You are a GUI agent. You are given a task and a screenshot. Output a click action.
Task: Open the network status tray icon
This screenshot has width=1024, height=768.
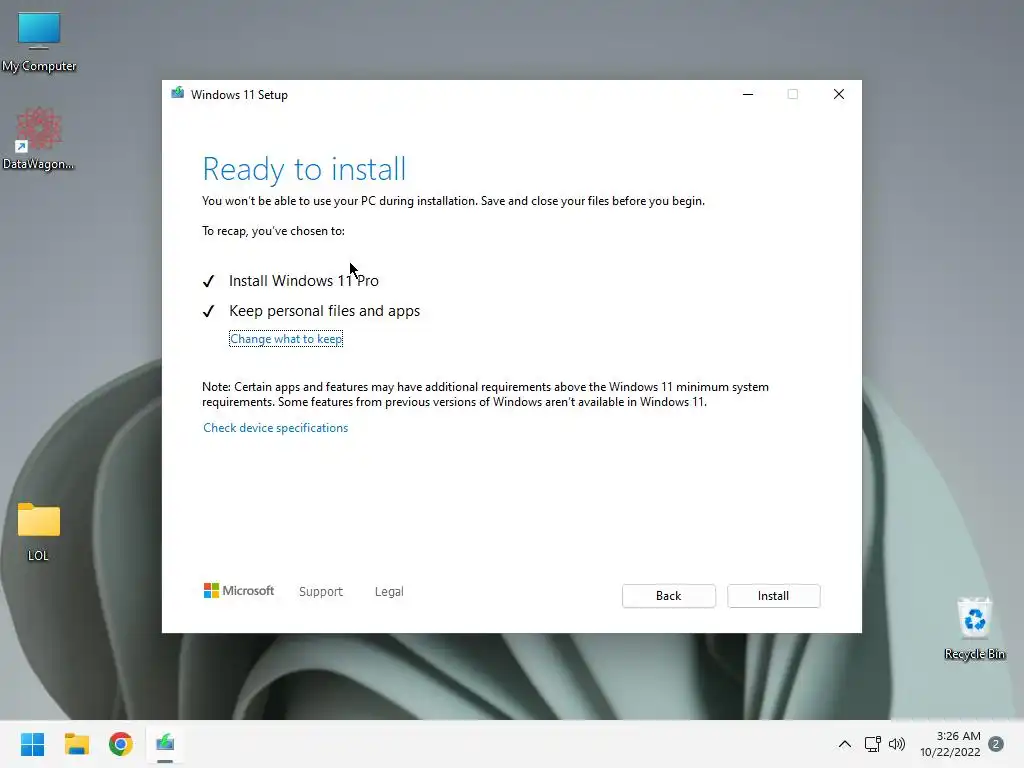(872, 744)
